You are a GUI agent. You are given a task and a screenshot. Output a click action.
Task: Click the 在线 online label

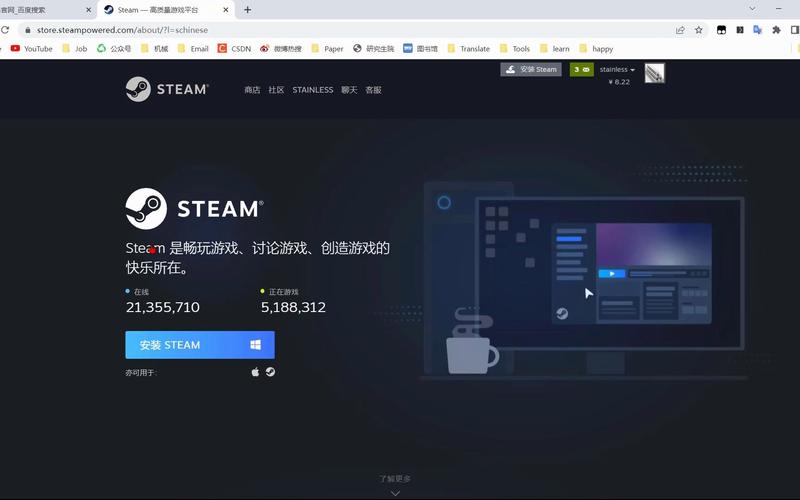[141, 292]
